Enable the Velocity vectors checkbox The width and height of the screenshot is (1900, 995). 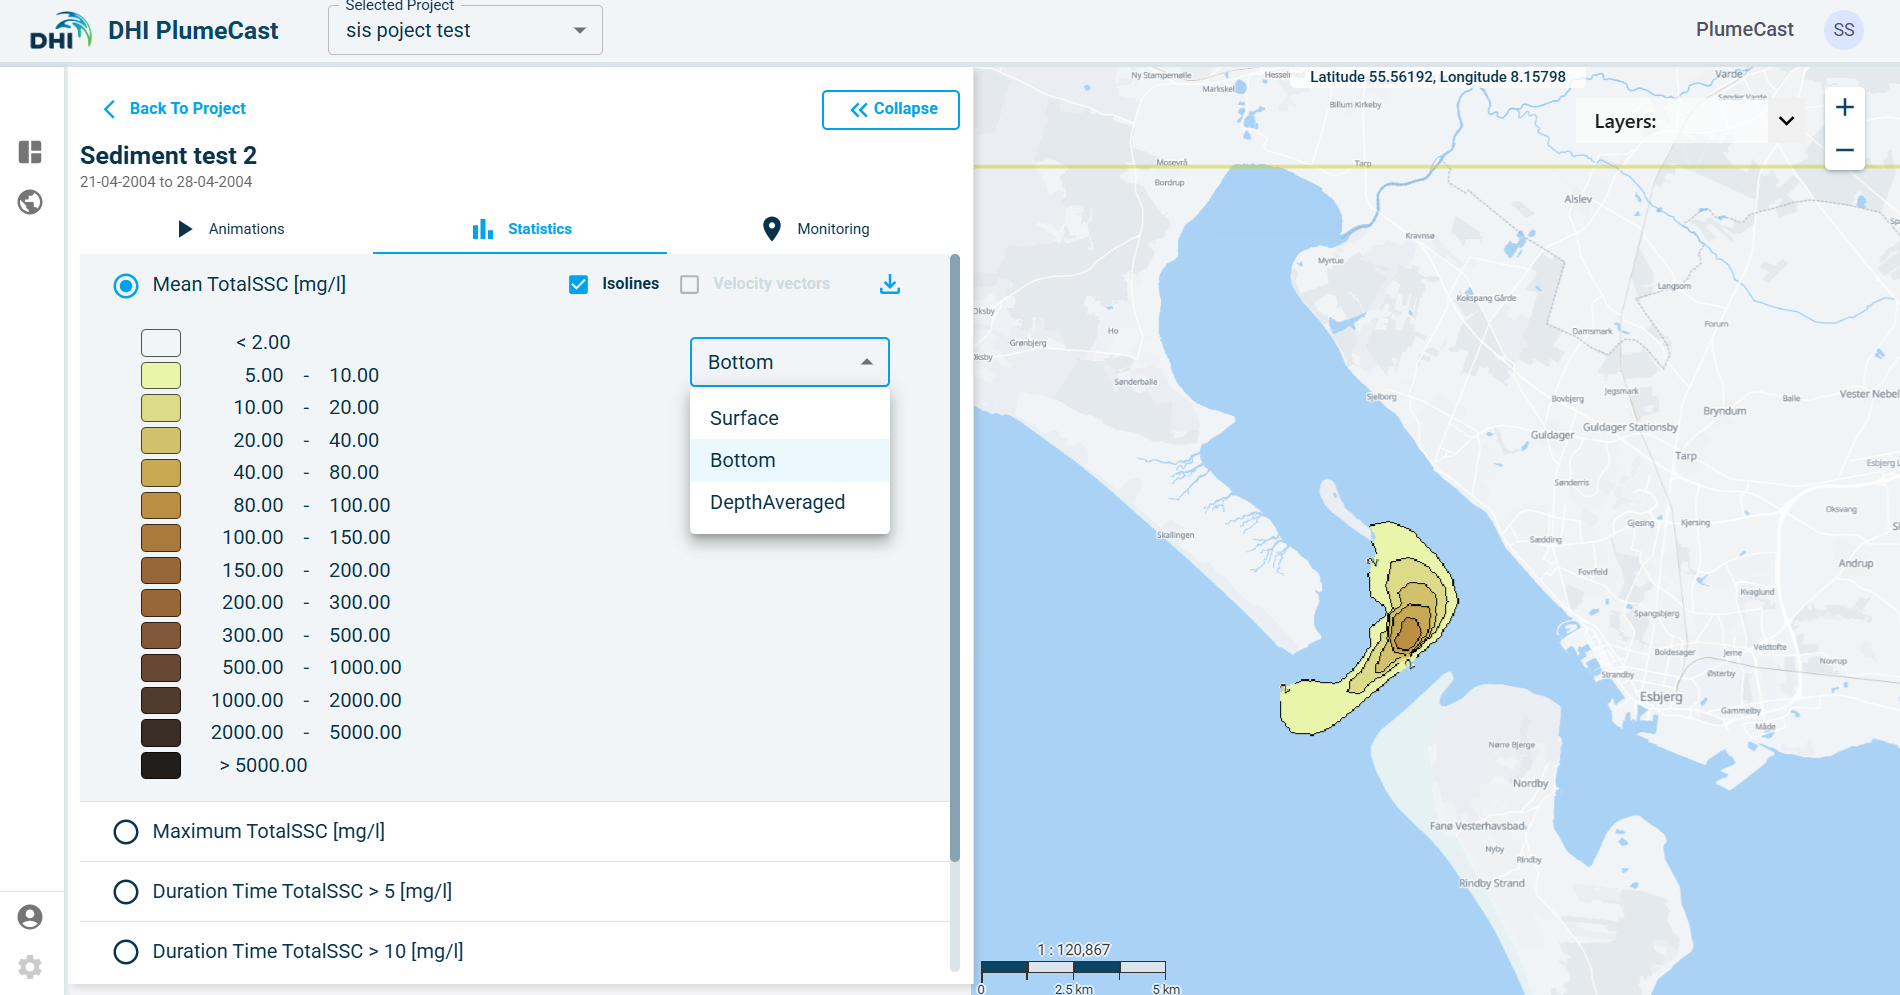(689, 285)
